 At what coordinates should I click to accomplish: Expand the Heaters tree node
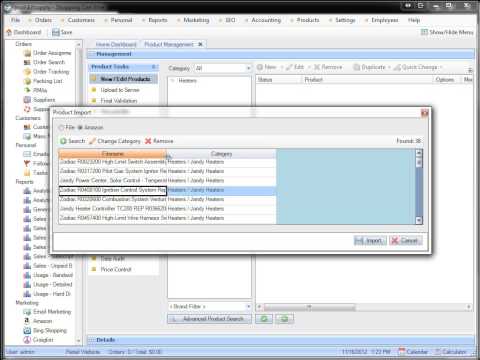(173, 81)
